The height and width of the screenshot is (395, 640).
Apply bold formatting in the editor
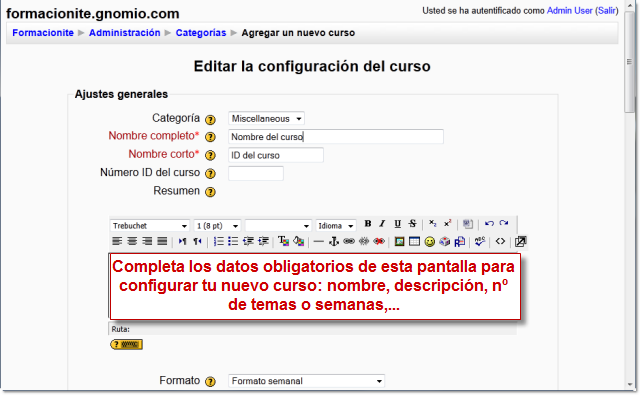click(368, 224)
